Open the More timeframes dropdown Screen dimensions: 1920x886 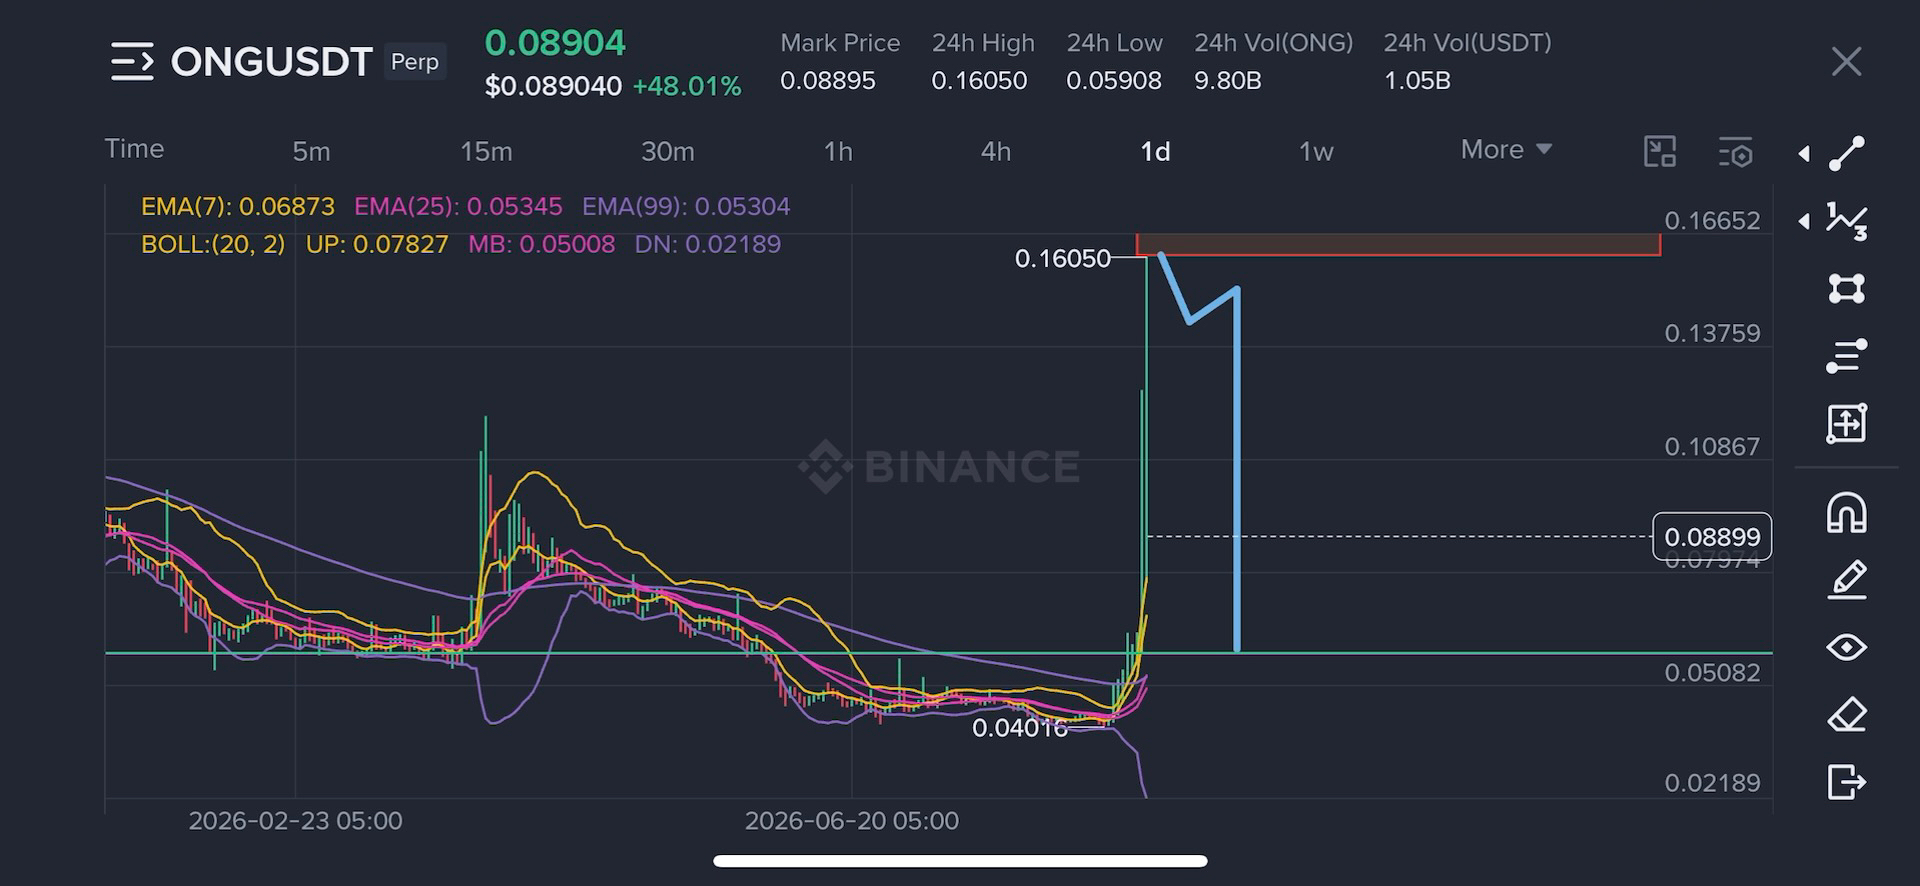1506,150
